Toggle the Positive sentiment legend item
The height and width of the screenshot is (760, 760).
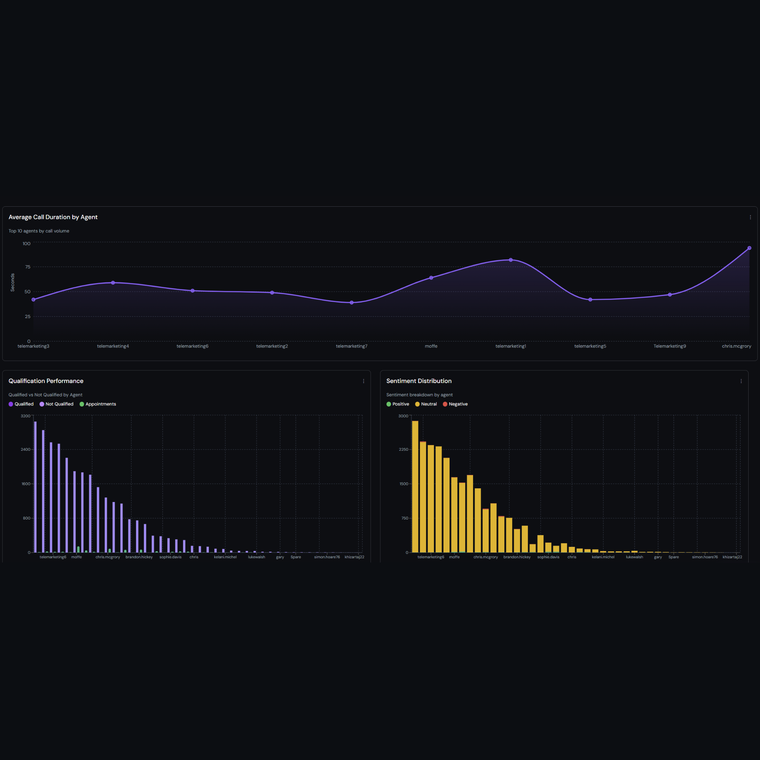click(397, 404)
